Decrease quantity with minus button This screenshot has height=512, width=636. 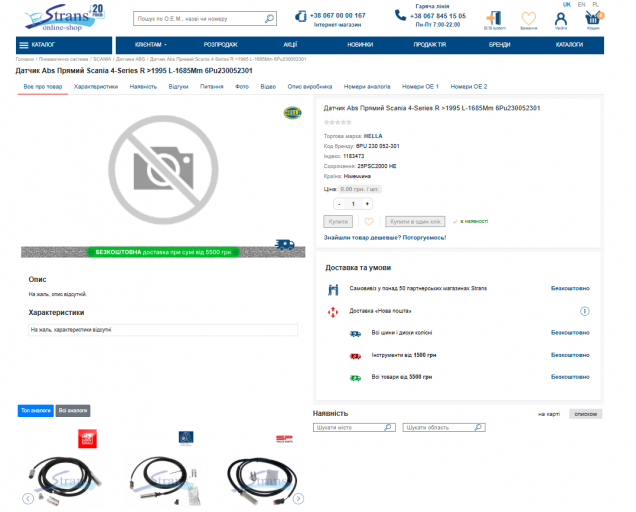339,204
